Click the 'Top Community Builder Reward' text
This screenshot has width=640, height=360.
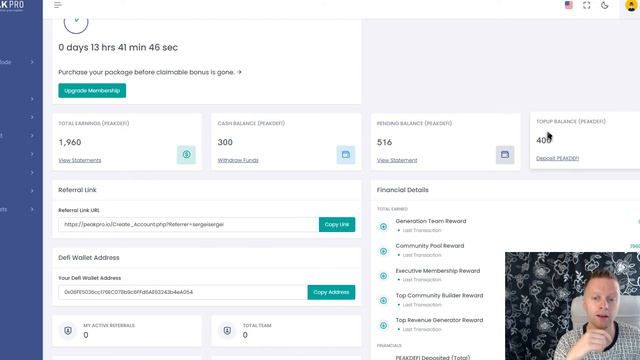coord(439,296)
